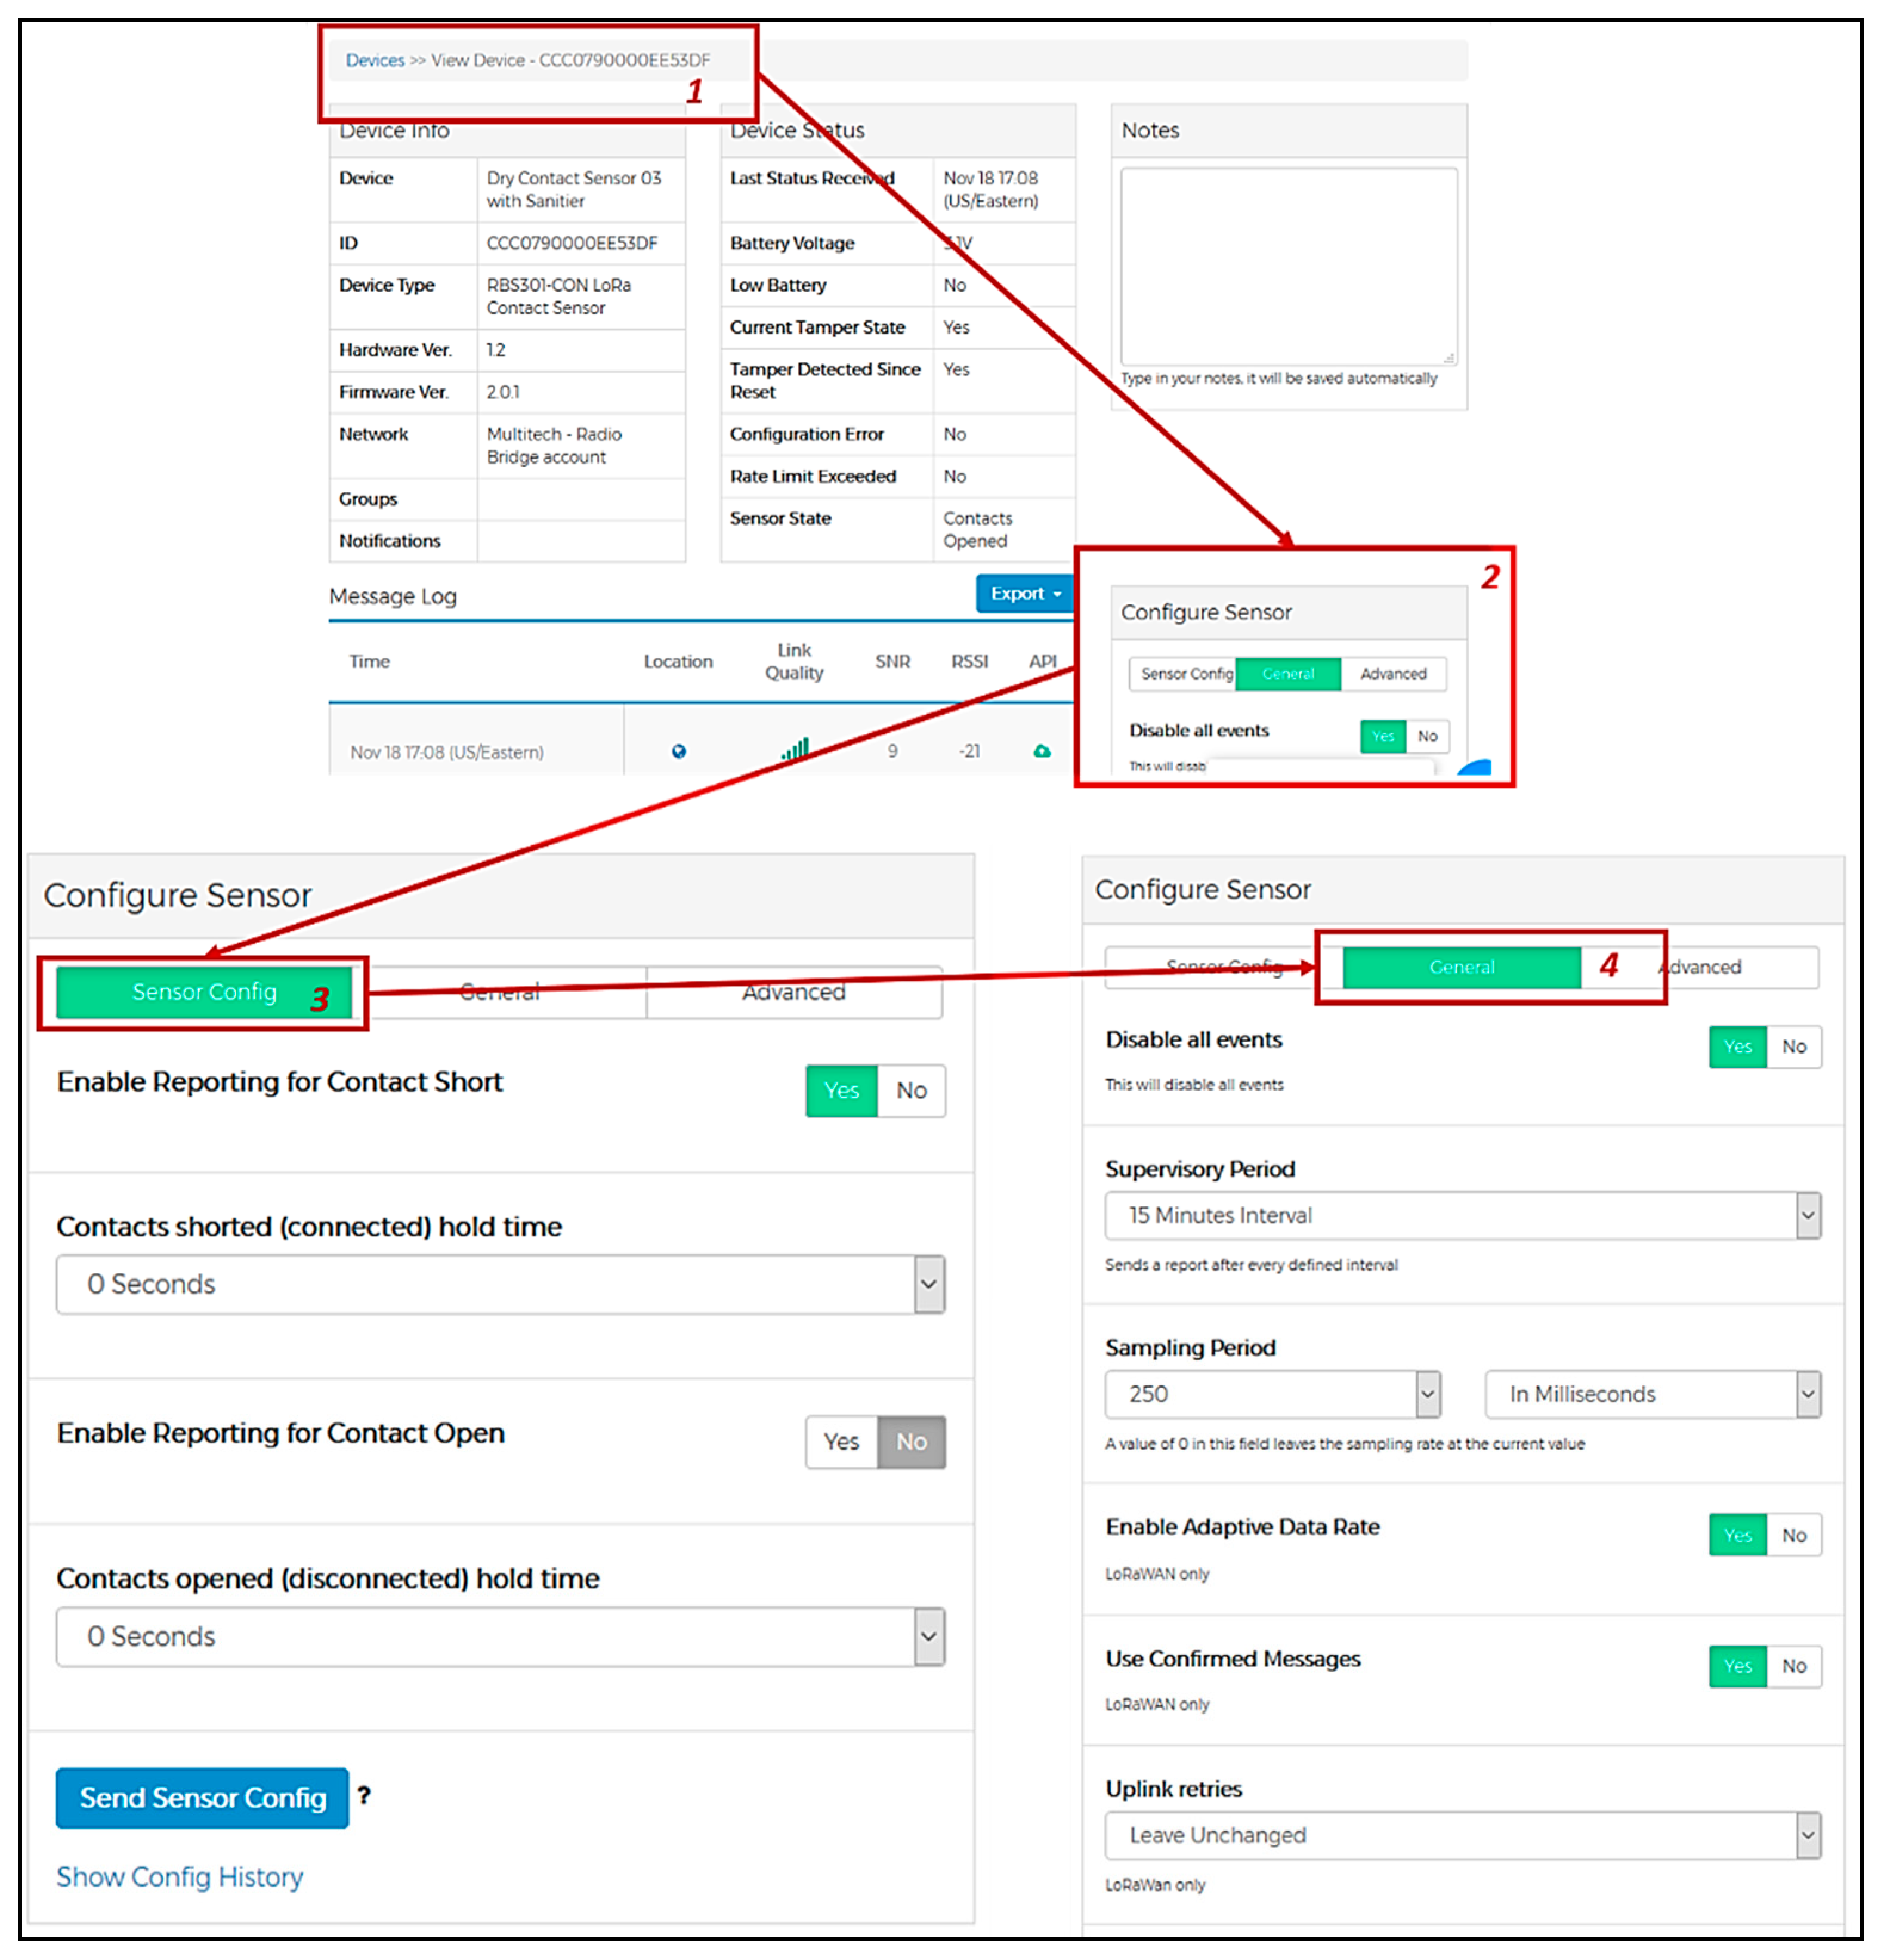Open the Show Config History link
This screenshot has width=1884, height=1960.
click(x=180, y=1878)
